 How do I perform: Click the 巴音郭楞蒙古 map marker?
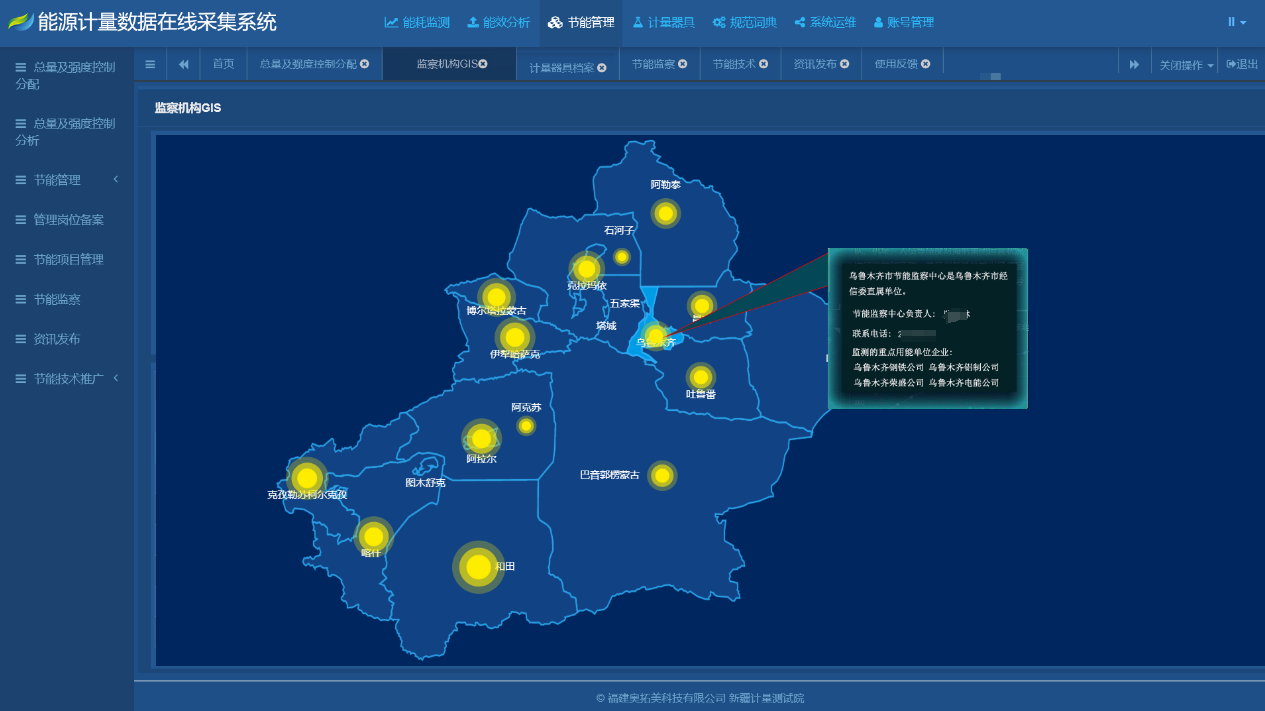[x=662, y=475]
